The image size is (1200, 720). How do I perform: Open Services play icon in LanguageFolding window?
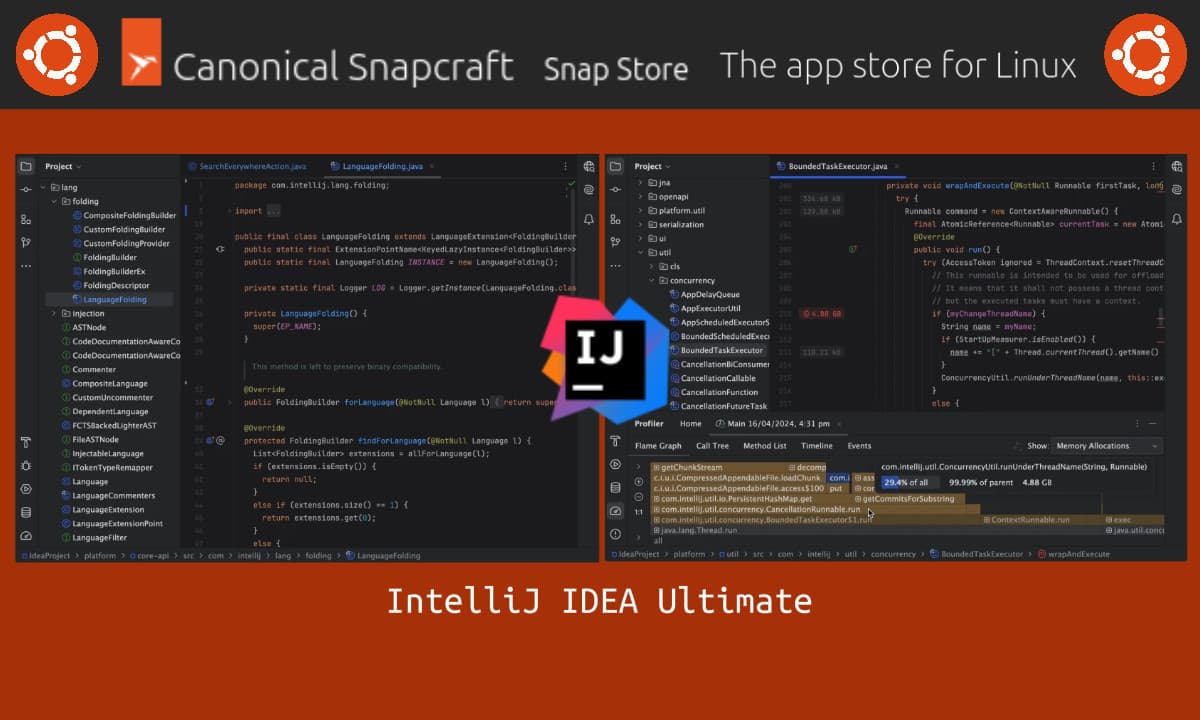pyautogui.click(x=26, y=489)
